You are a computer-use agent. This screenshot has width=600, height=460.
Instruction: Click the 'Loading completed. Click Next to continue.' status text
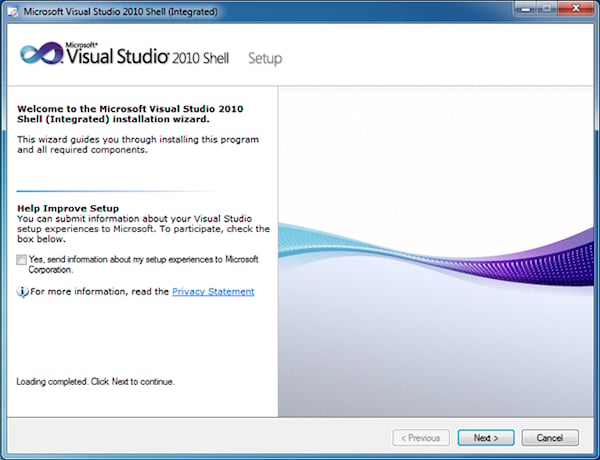pos(95,382)
